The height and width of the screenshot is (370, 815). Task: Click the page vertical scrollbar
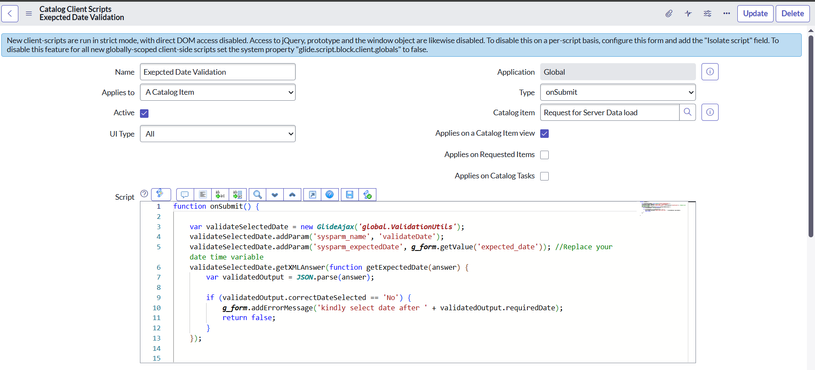click(x=811, y=135)
